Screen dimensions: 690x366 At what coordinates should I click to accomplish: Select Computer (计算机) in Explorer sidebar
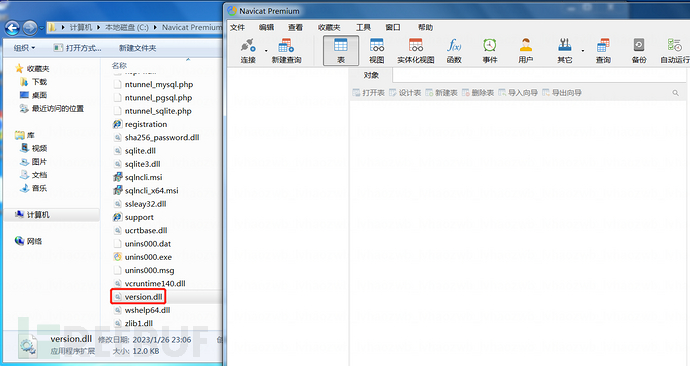(33, 215)
